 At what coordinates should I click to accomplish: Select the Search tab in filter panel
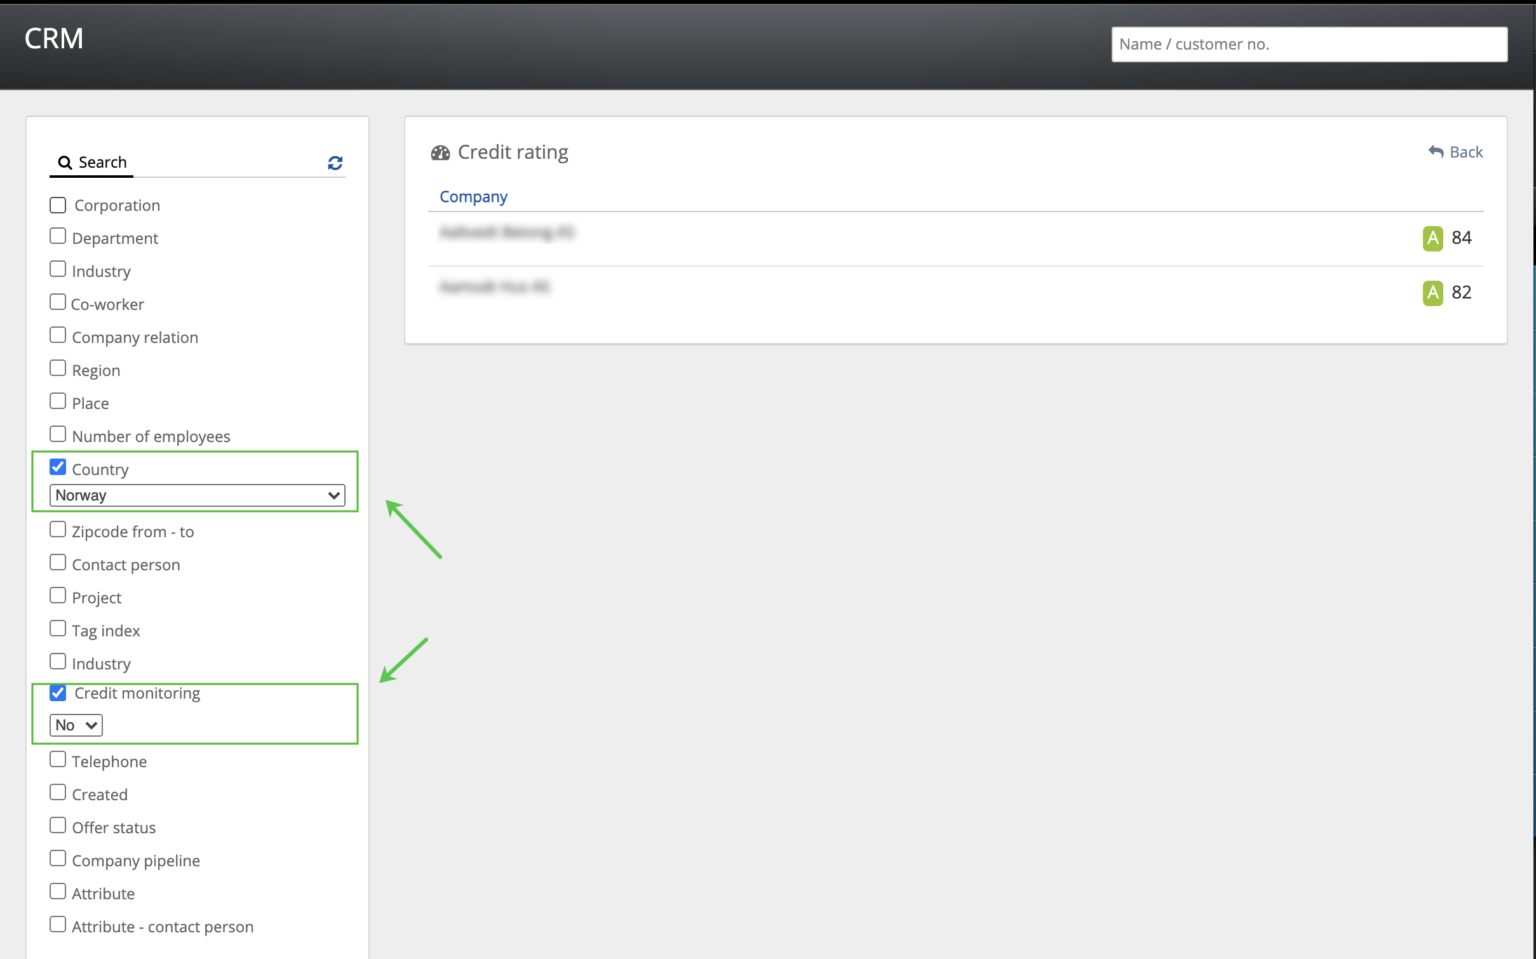pos(92,163)
